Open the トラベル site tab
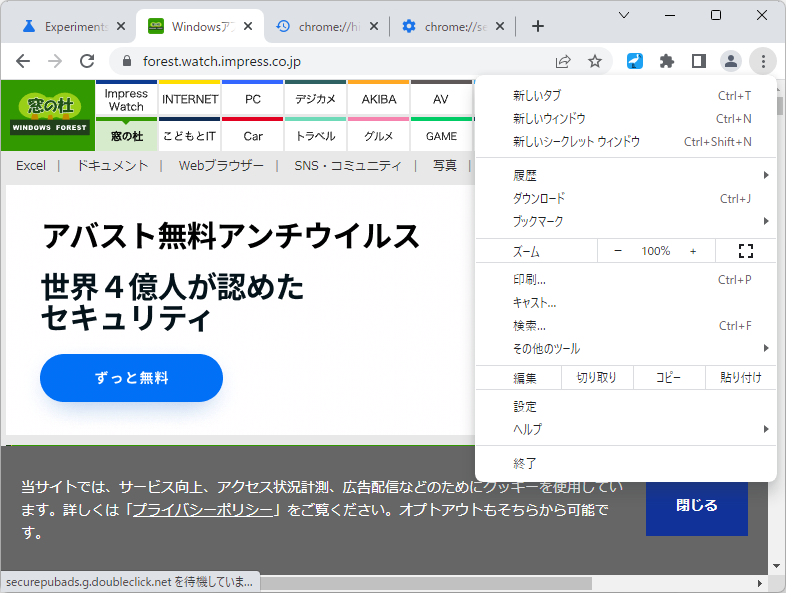Screen dimensions: 786x593 pyautogui.click(x=315, y=136)
